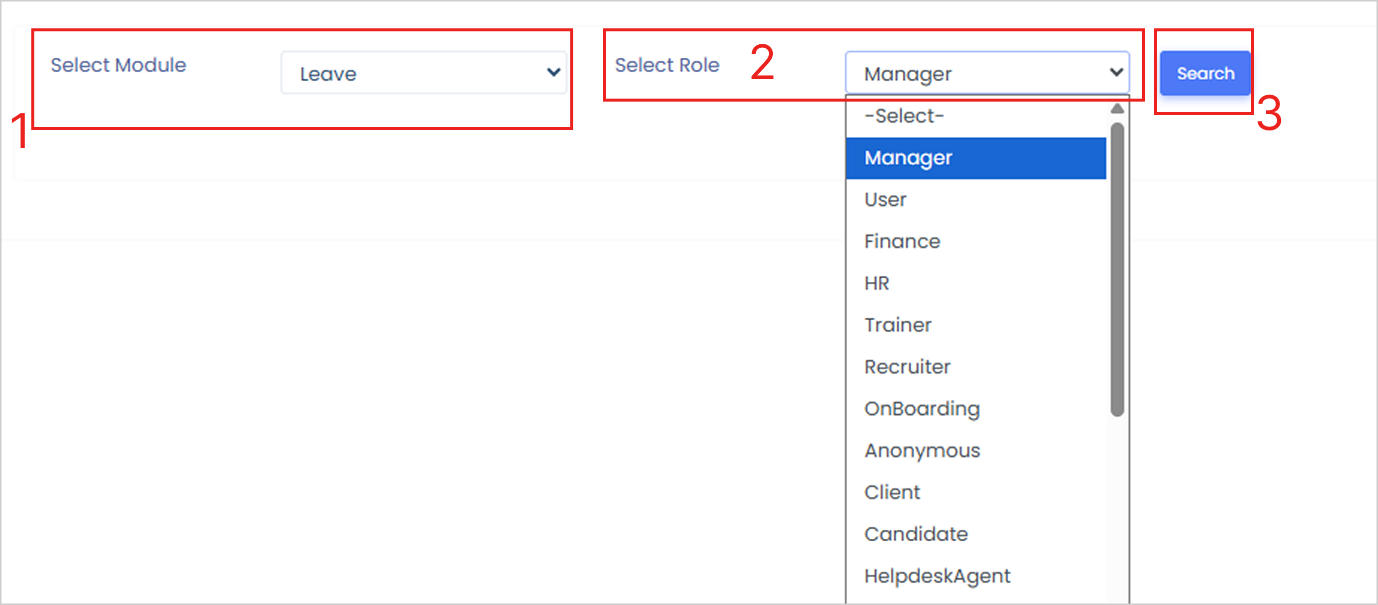Choose the -Select- placeholder option
This screenshot has height=605, width=1378.
(x=904, y=116)
